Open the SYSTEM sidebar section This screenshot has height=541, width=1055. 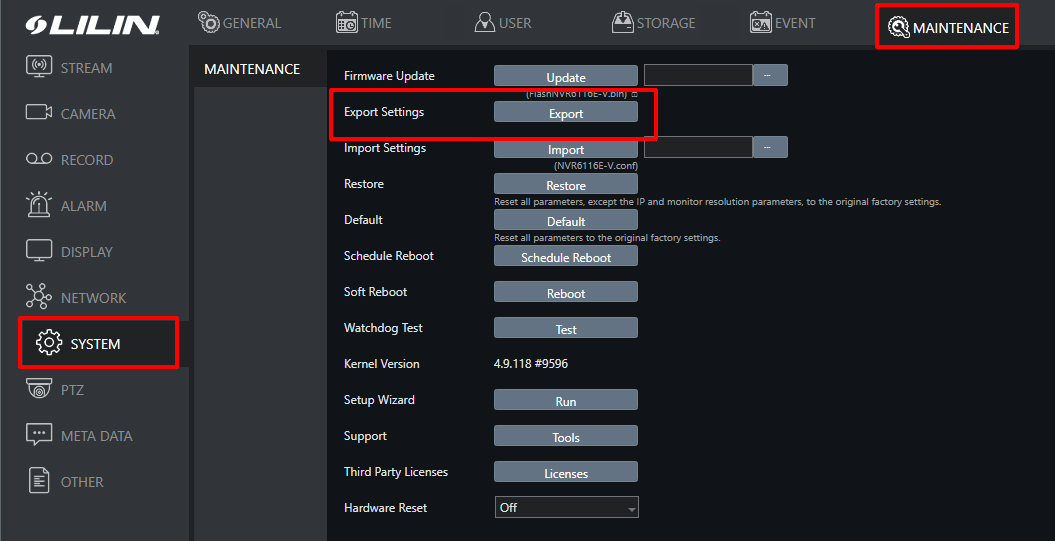pos(98,343)
